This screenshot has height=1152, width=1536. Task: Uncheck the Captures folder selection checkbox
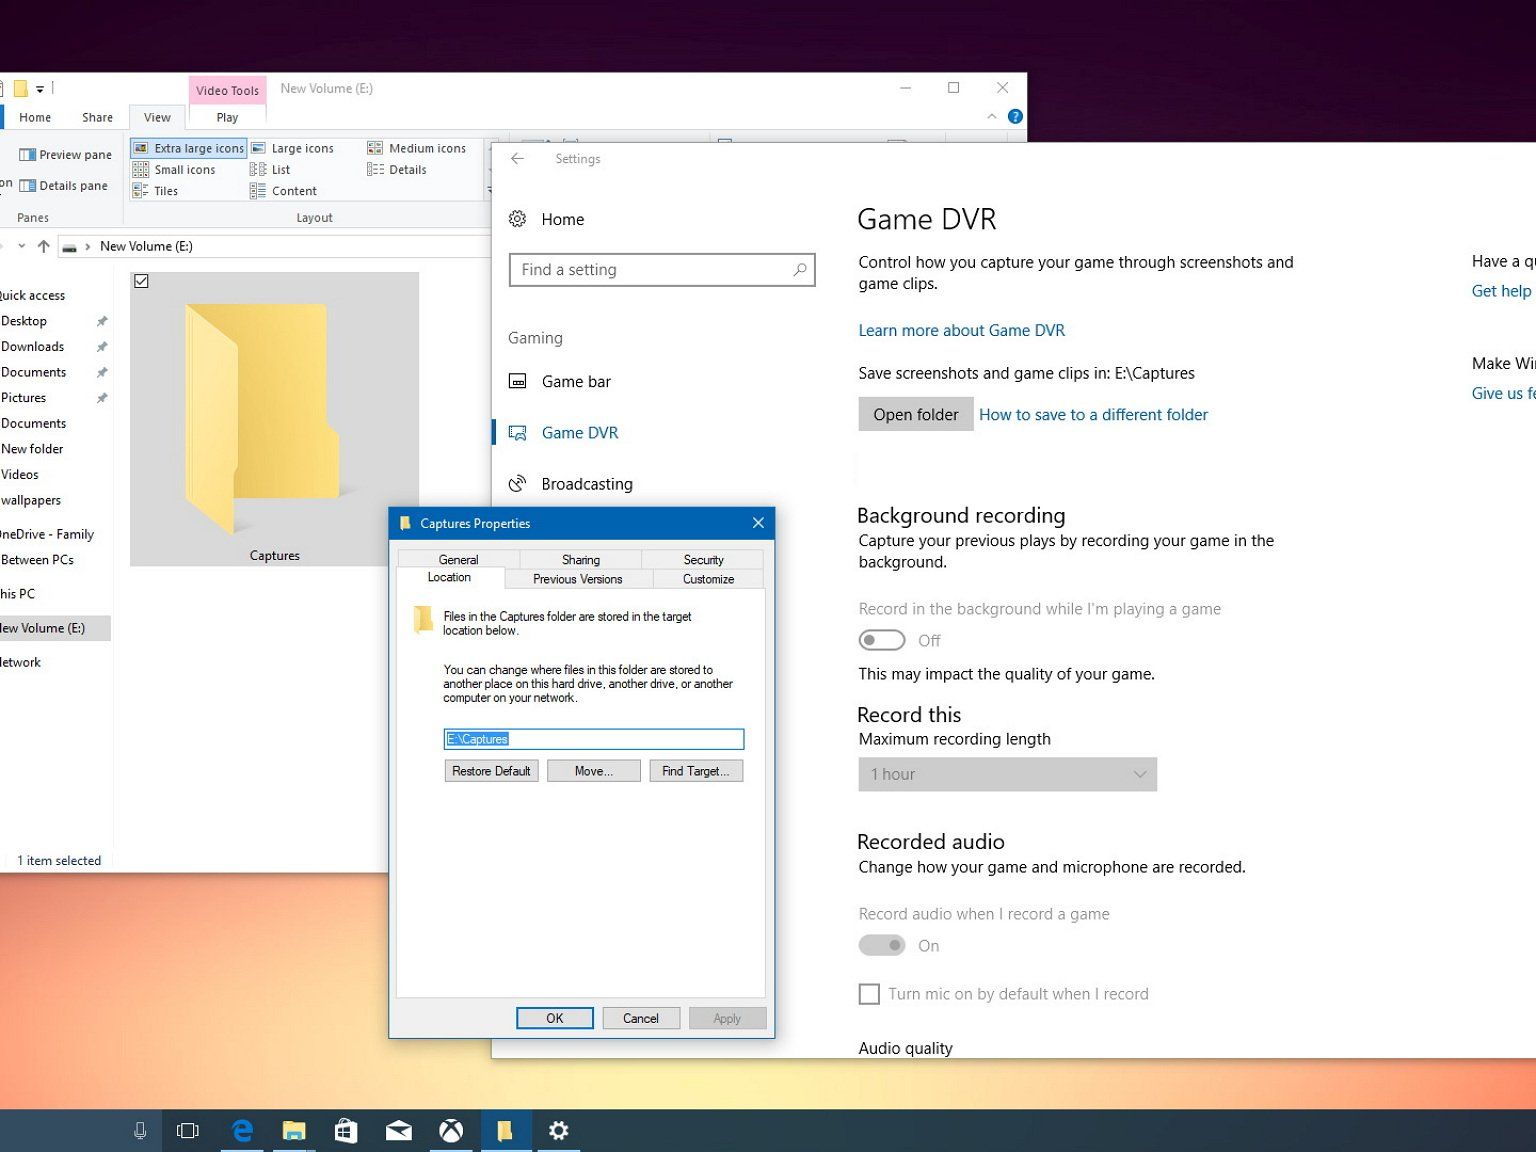click(x=142, y=282)
